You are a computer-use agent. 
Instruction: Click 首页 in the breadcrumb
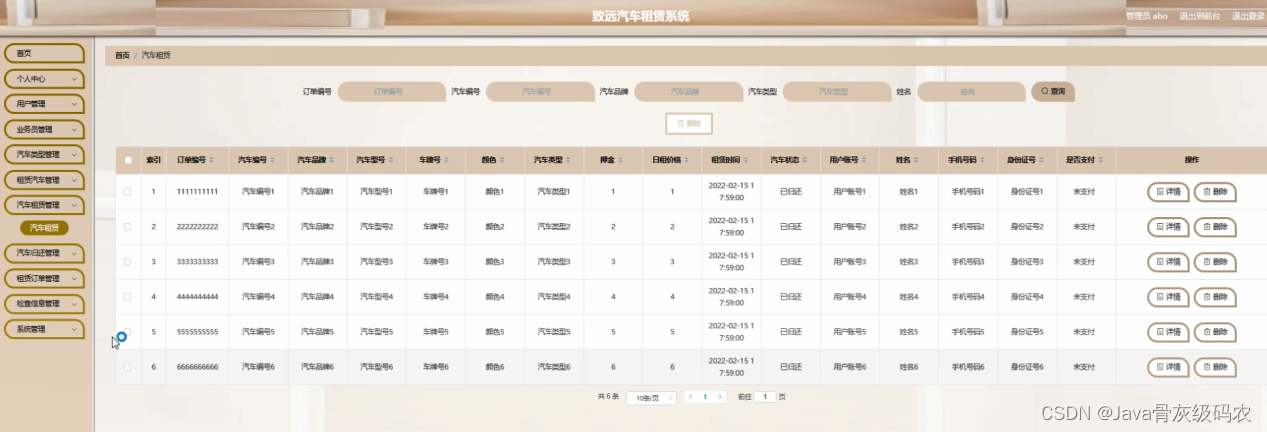point(122,56)
